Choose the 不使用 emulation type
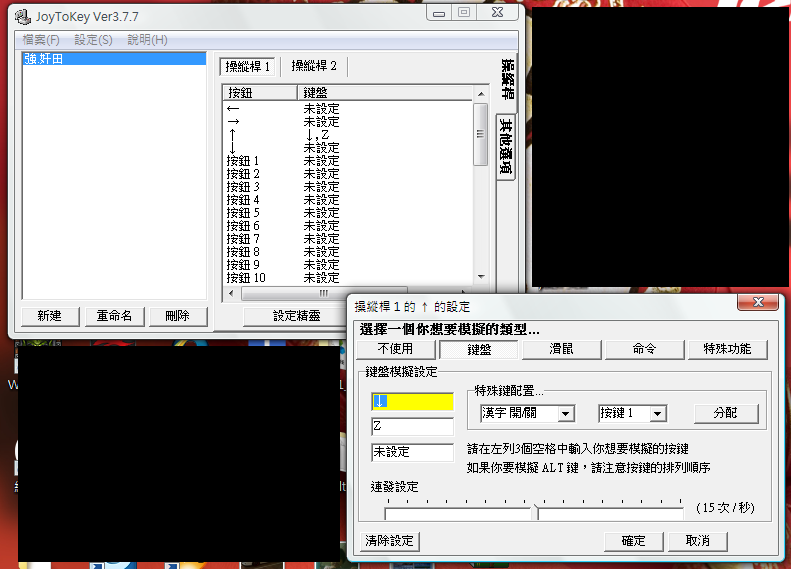This screenshot has width=791, height=569. point(396,349)
